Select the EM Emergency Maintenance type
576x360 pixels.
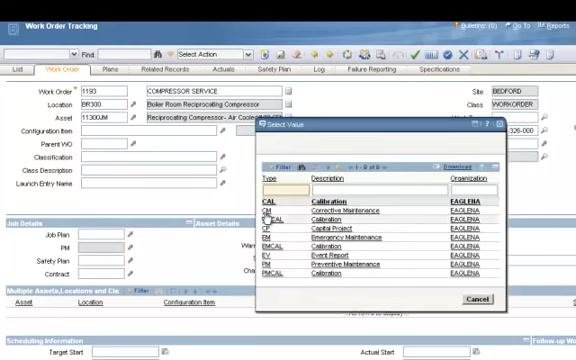[x=266, y=237]
